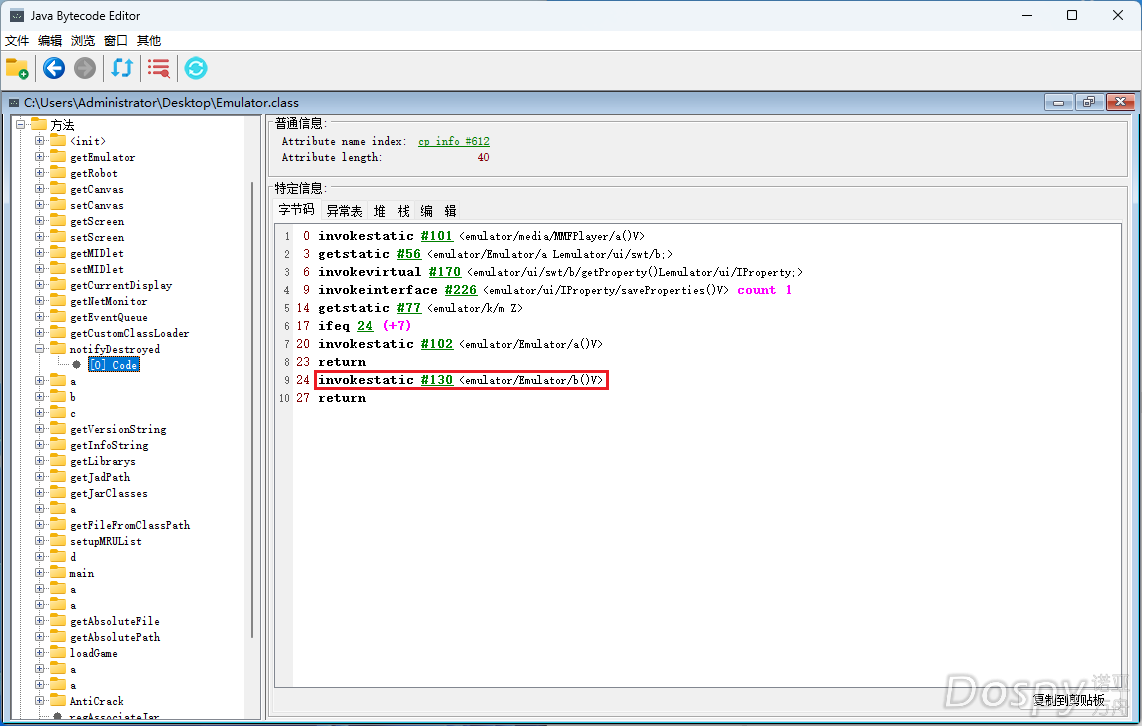Follow constant pool link #102
Screen dimensions: 1142x726
coord(437,344)
